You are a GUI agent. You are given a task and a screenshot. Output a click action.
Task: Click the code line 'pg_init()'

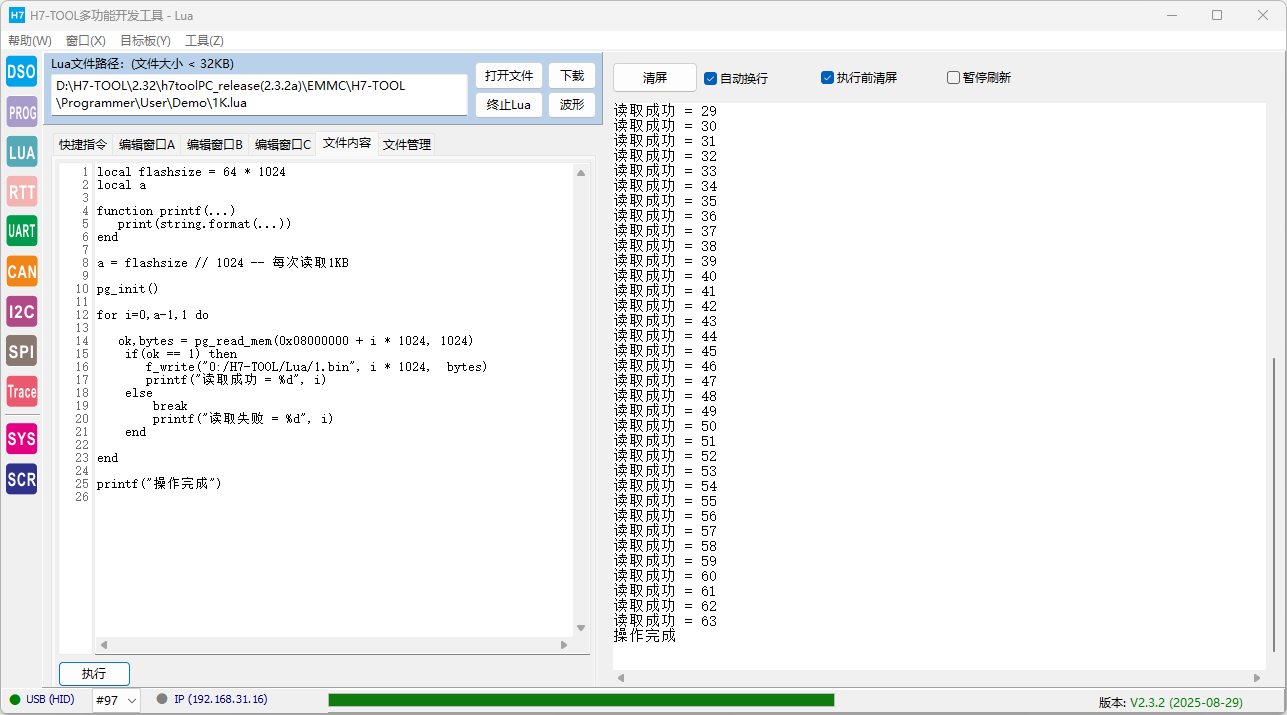tap(128, 289)
